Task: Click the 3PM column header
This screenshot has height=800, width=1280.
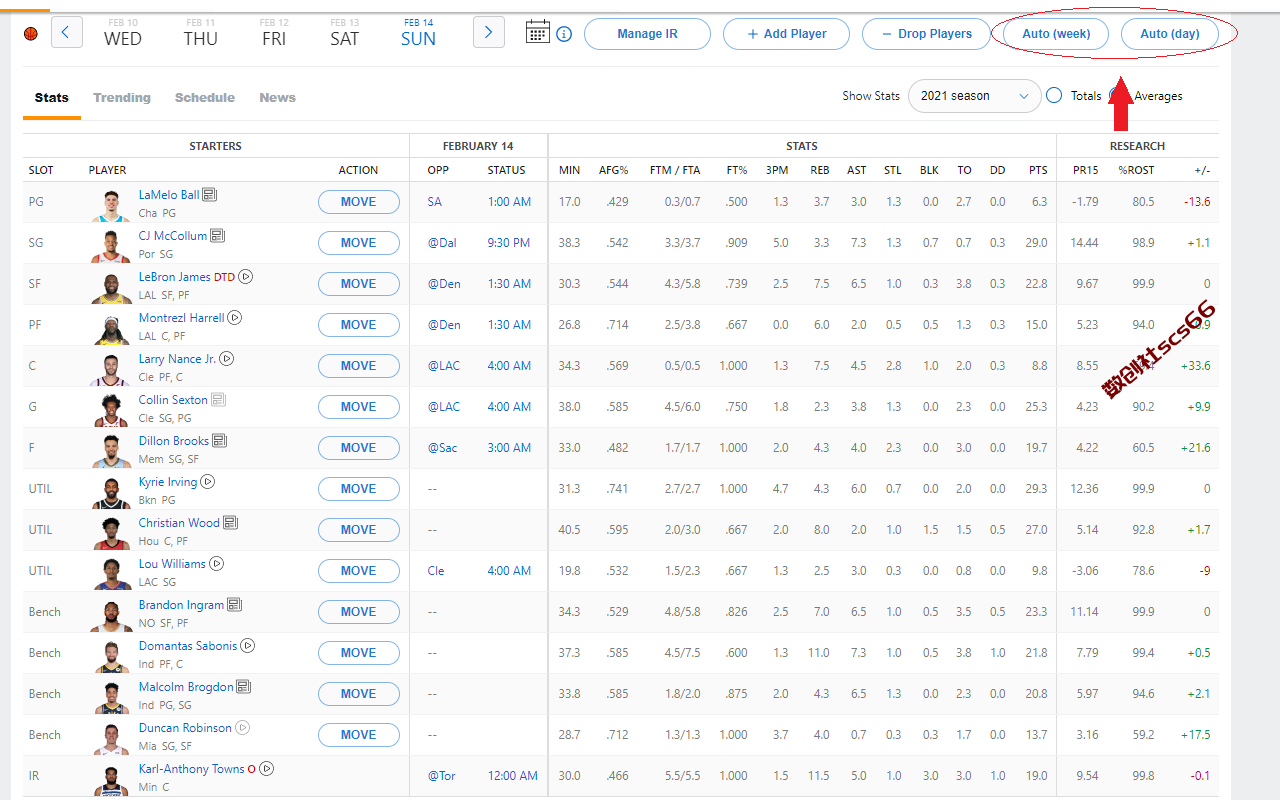Action: (x=777, y=171)
